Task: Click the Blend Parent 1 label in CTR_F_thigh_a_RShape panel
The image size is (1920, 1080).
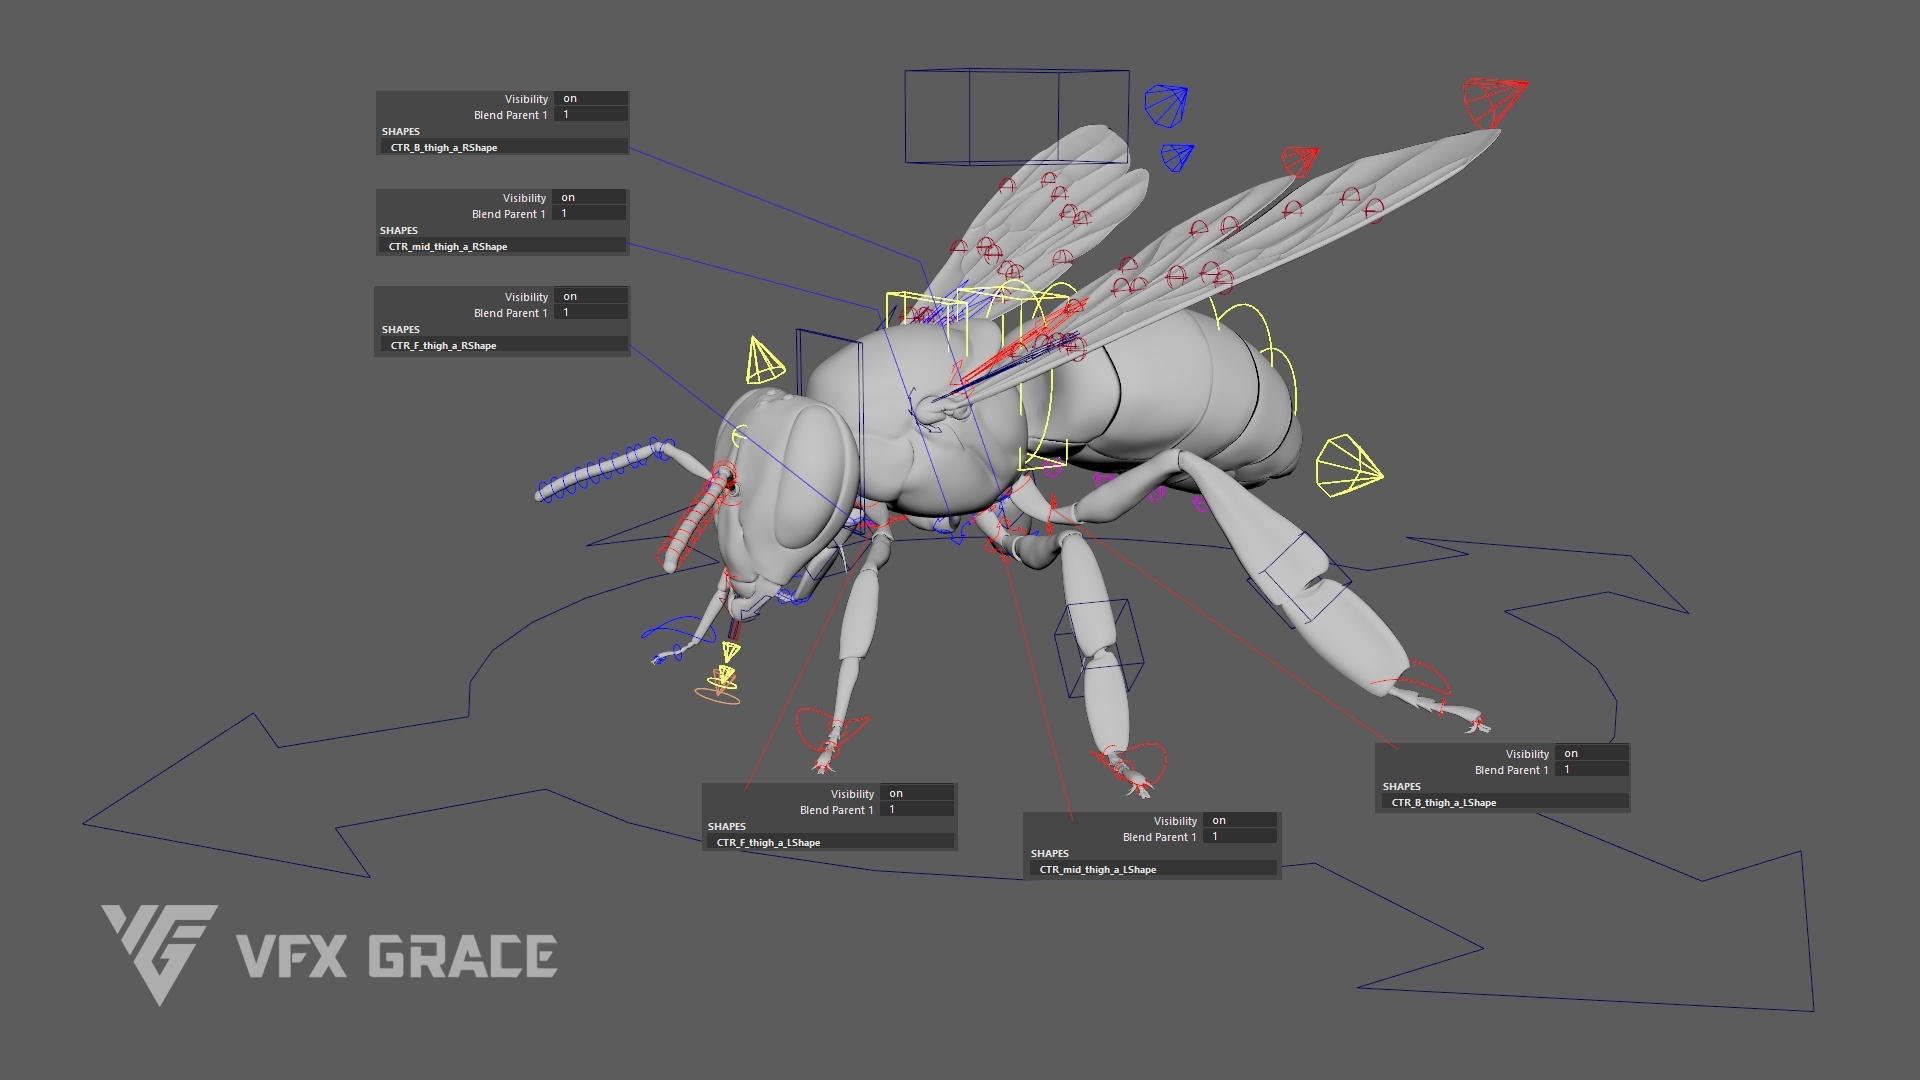Action: coord(510,313)
